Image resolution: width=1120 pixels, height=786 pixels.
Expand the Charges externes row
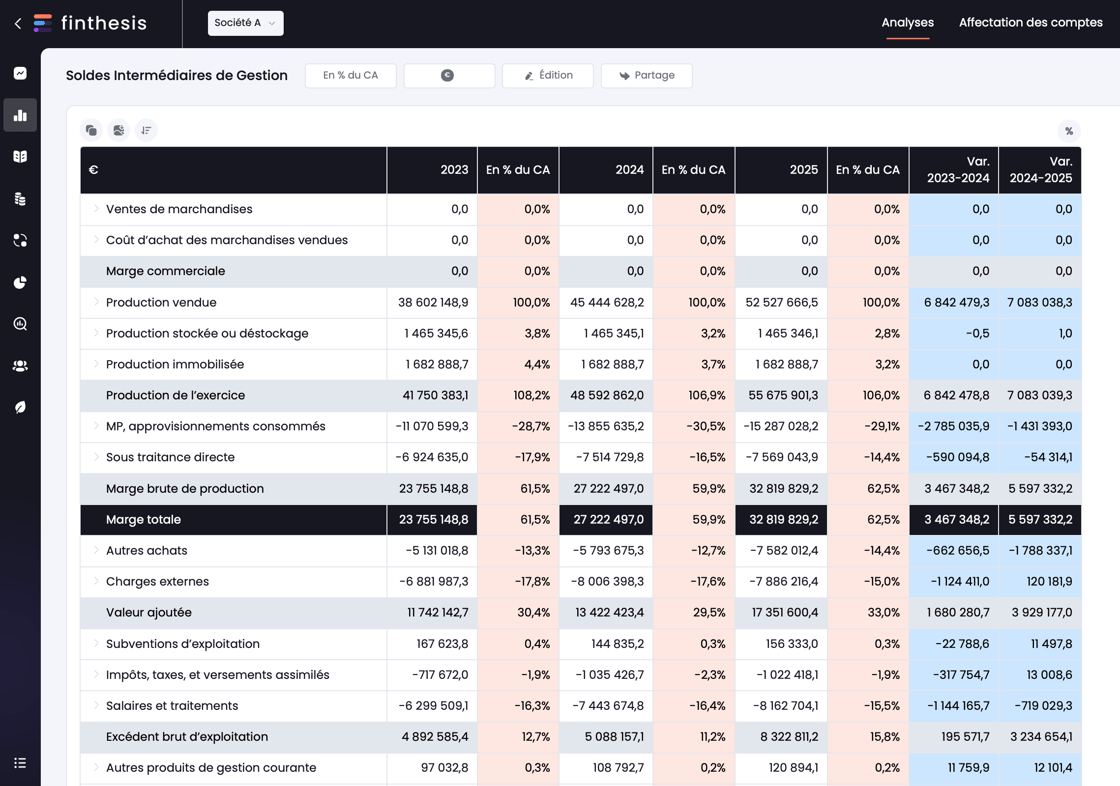click(96, 581)
